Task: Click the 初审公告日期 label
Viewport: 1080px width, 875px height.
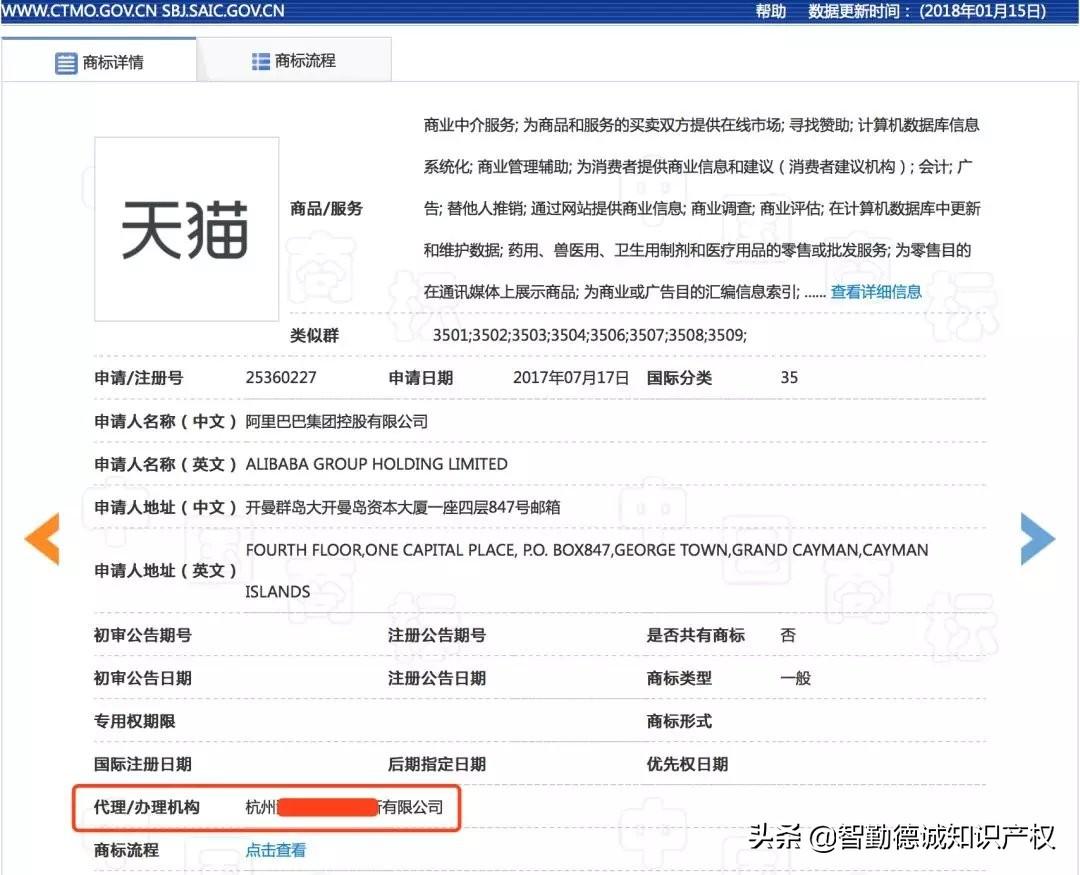Action: [x=143, y=678]
